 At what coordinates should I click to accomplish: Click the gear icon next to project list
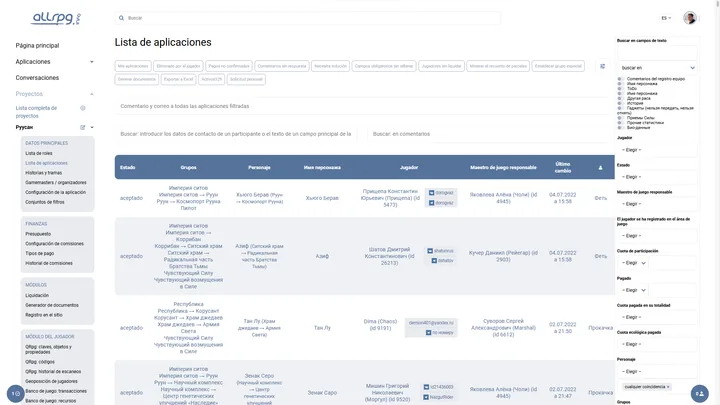[83, 108]
